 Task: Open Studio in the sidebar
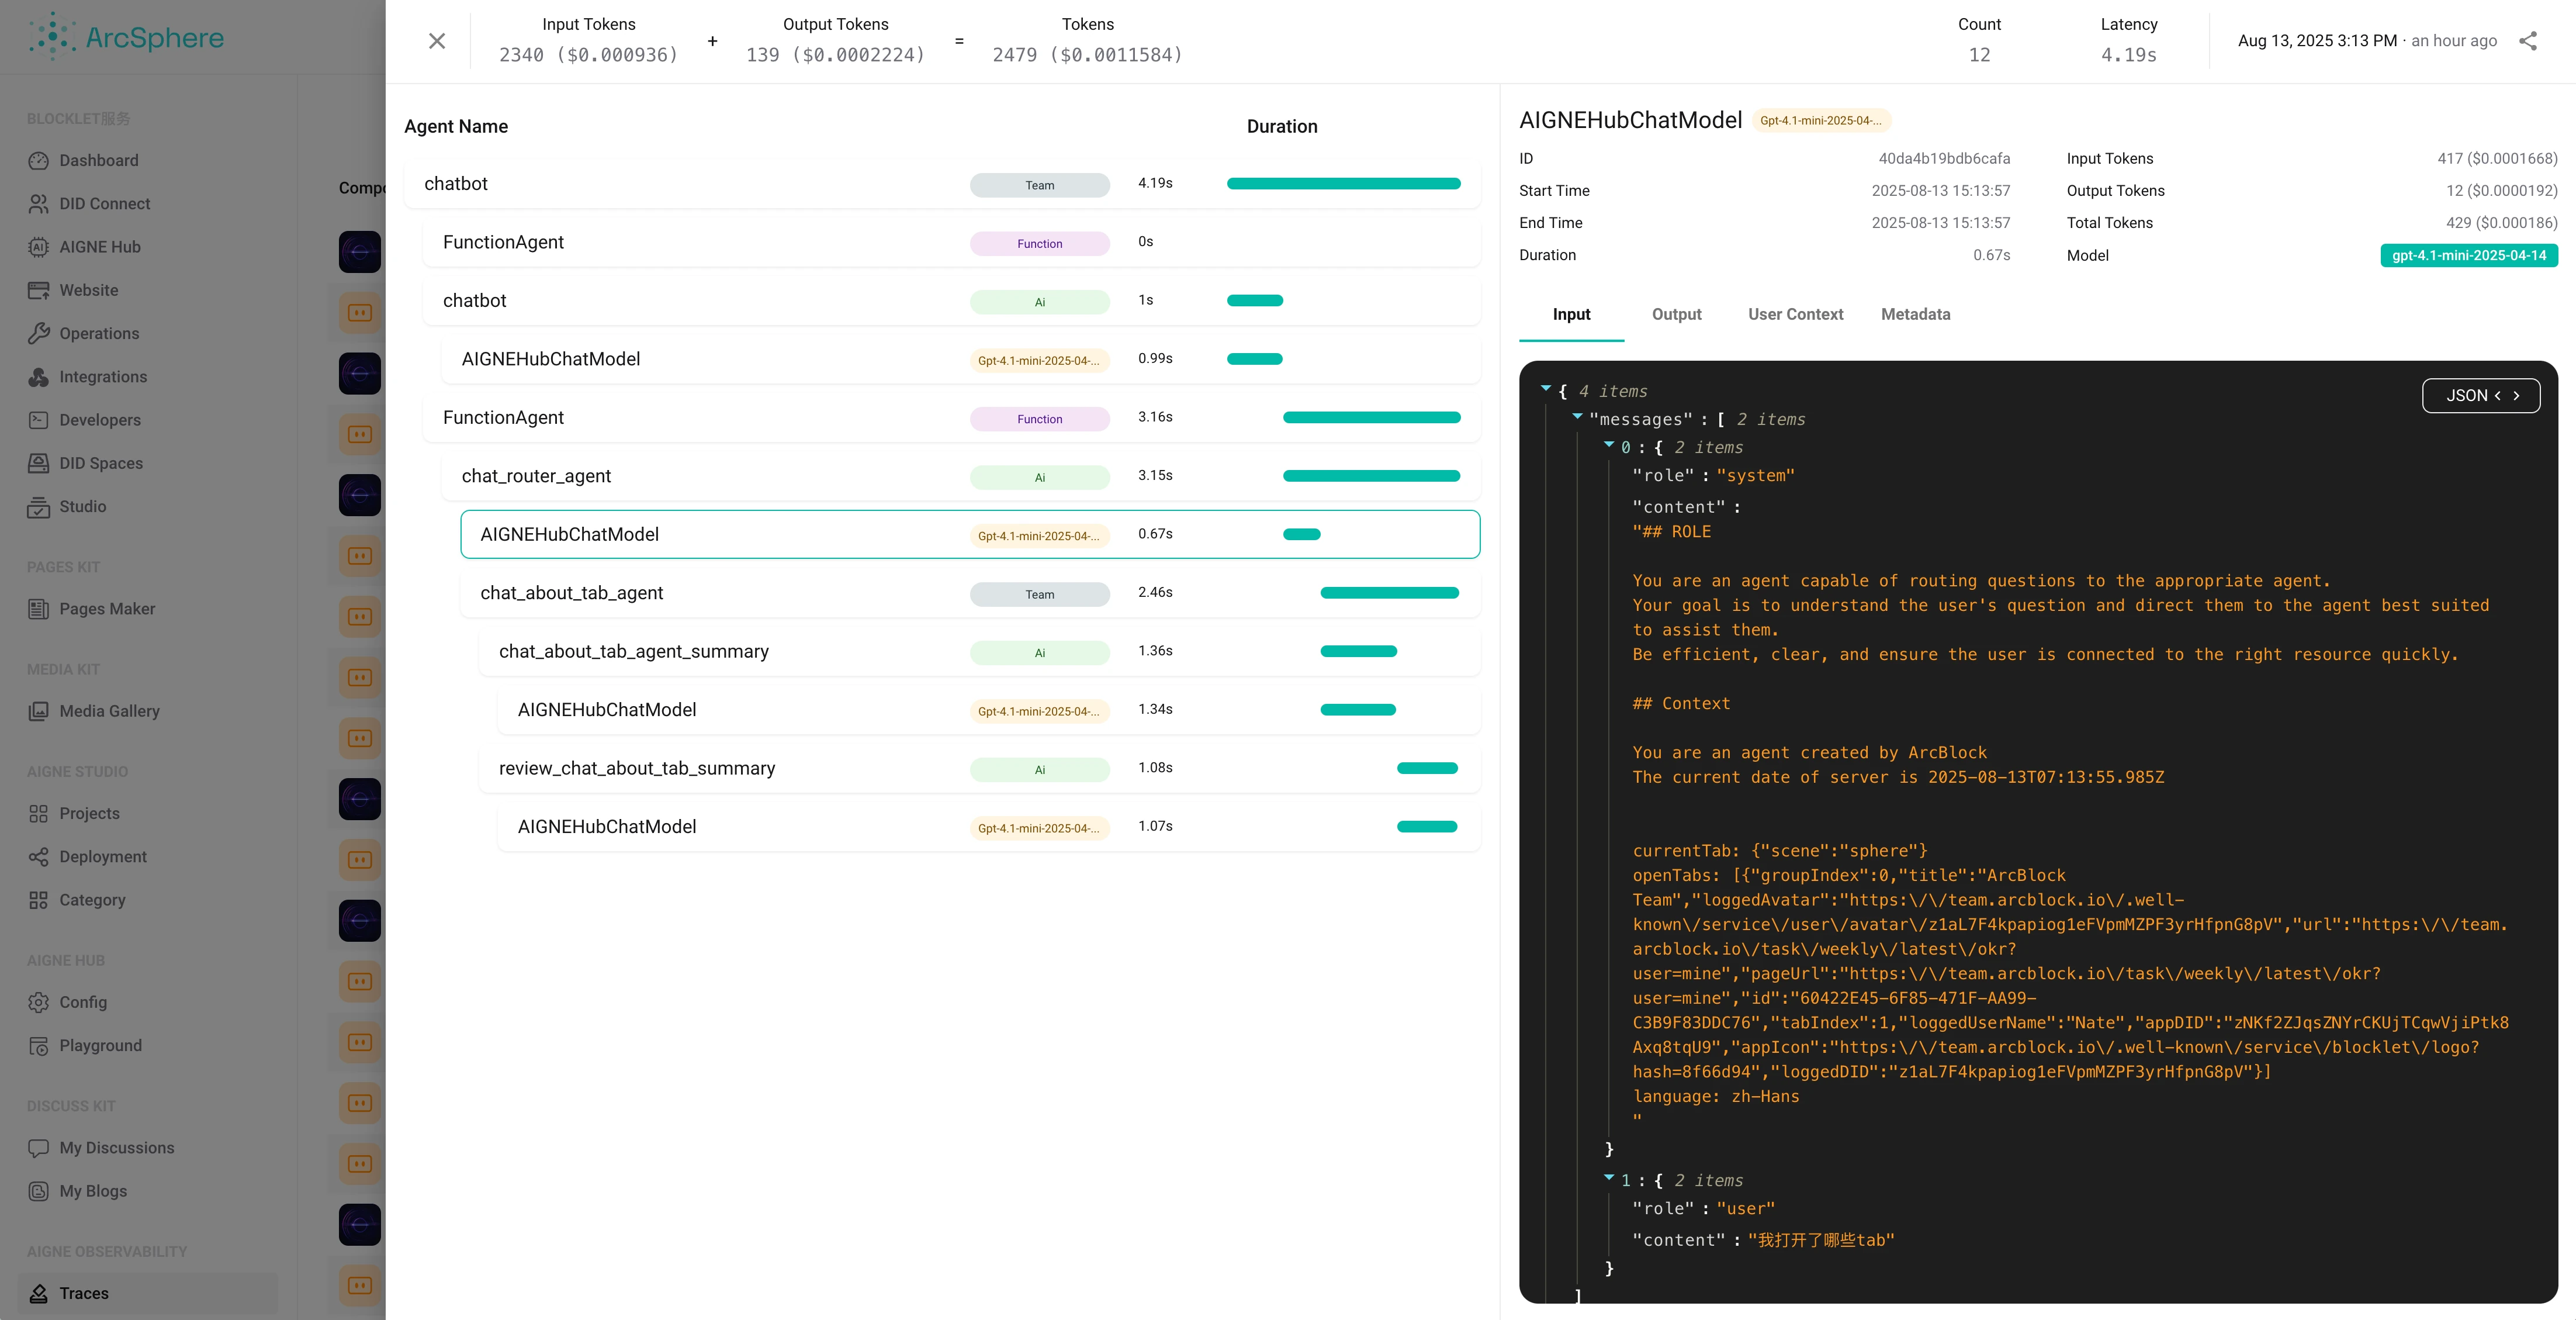pyautogui.click(x=82, y=506)
